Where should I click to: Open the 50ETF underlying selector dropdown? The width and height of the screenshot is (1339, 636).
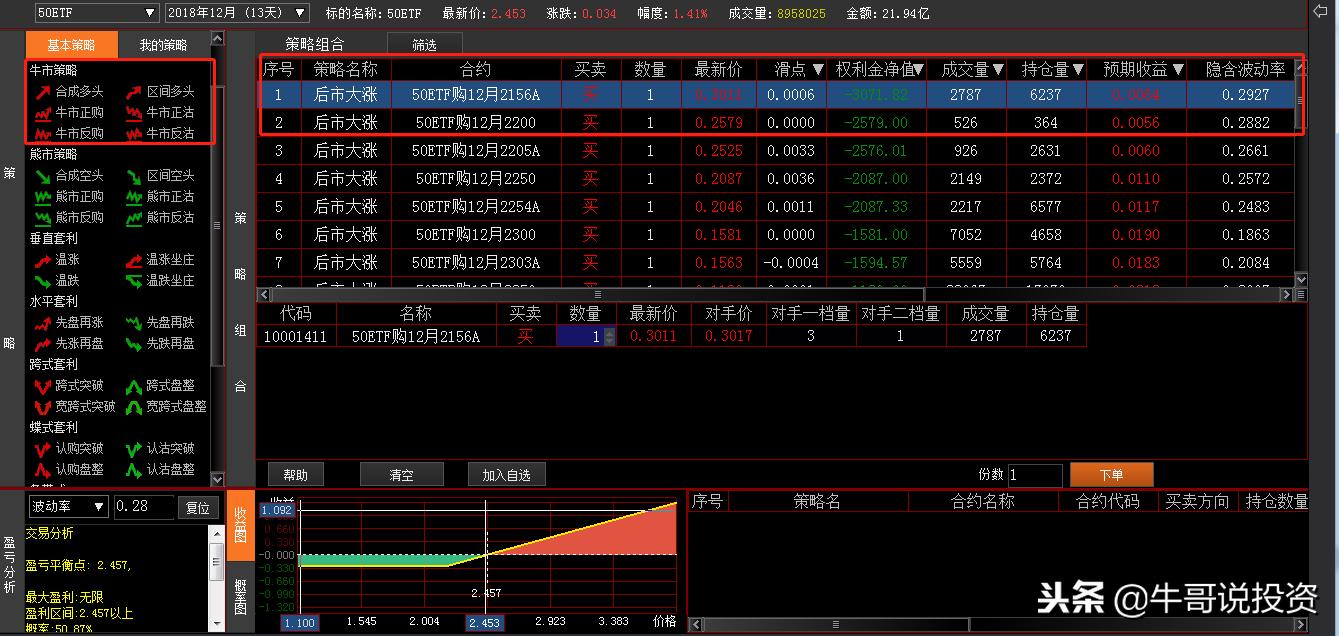(x=149, y=13)
